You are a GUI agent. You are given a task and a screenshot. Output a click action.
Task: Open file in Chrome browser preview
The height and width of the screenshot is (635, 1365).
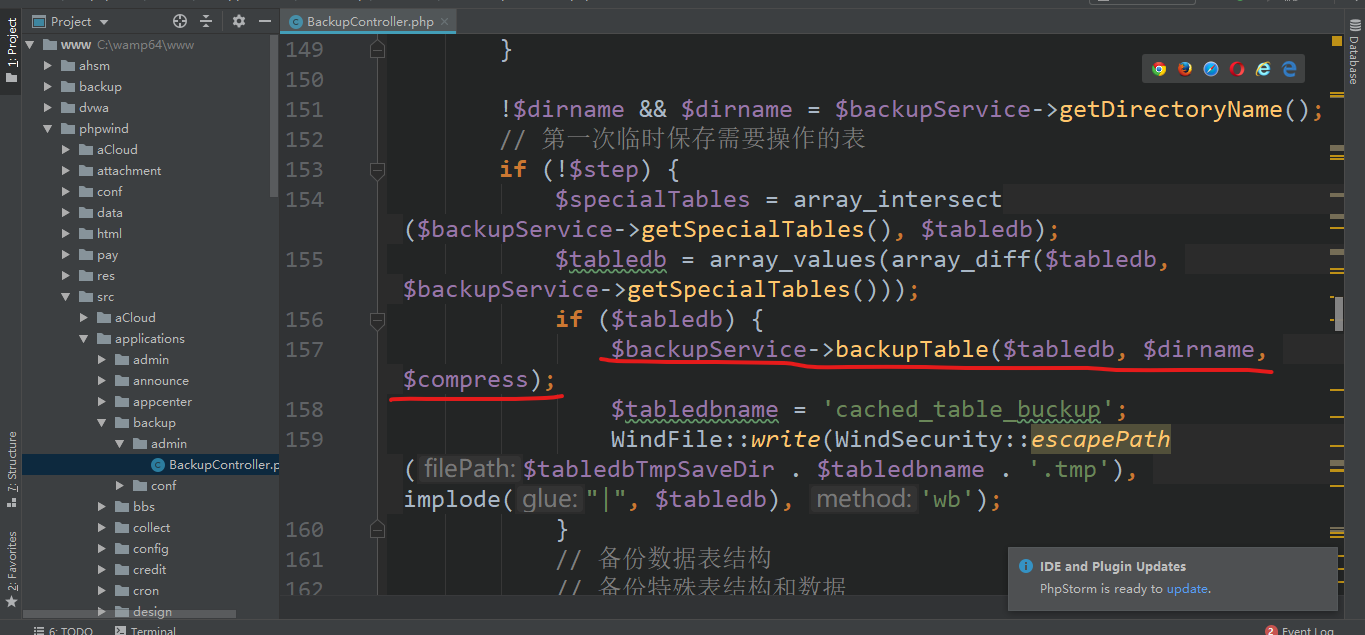pos(1159,69)
